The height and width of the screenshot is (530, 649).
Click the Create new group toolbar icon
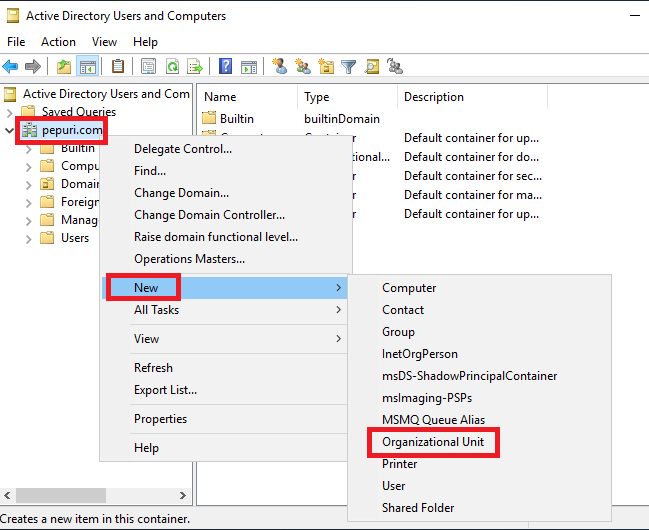(x=303, y=66)
